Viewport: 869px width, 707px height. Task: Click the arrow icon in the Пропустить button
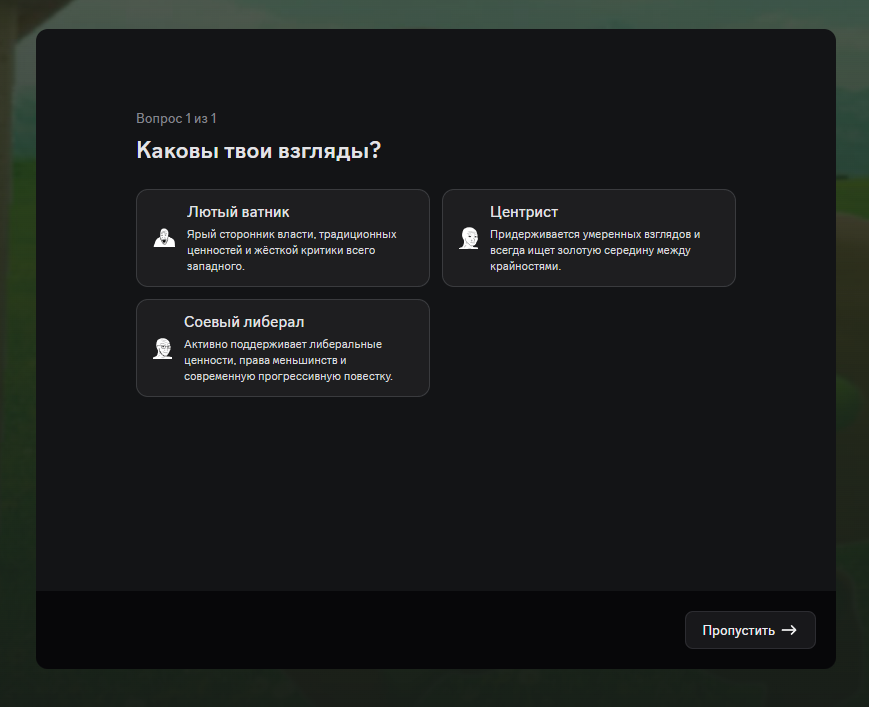(x=789, y=630)
